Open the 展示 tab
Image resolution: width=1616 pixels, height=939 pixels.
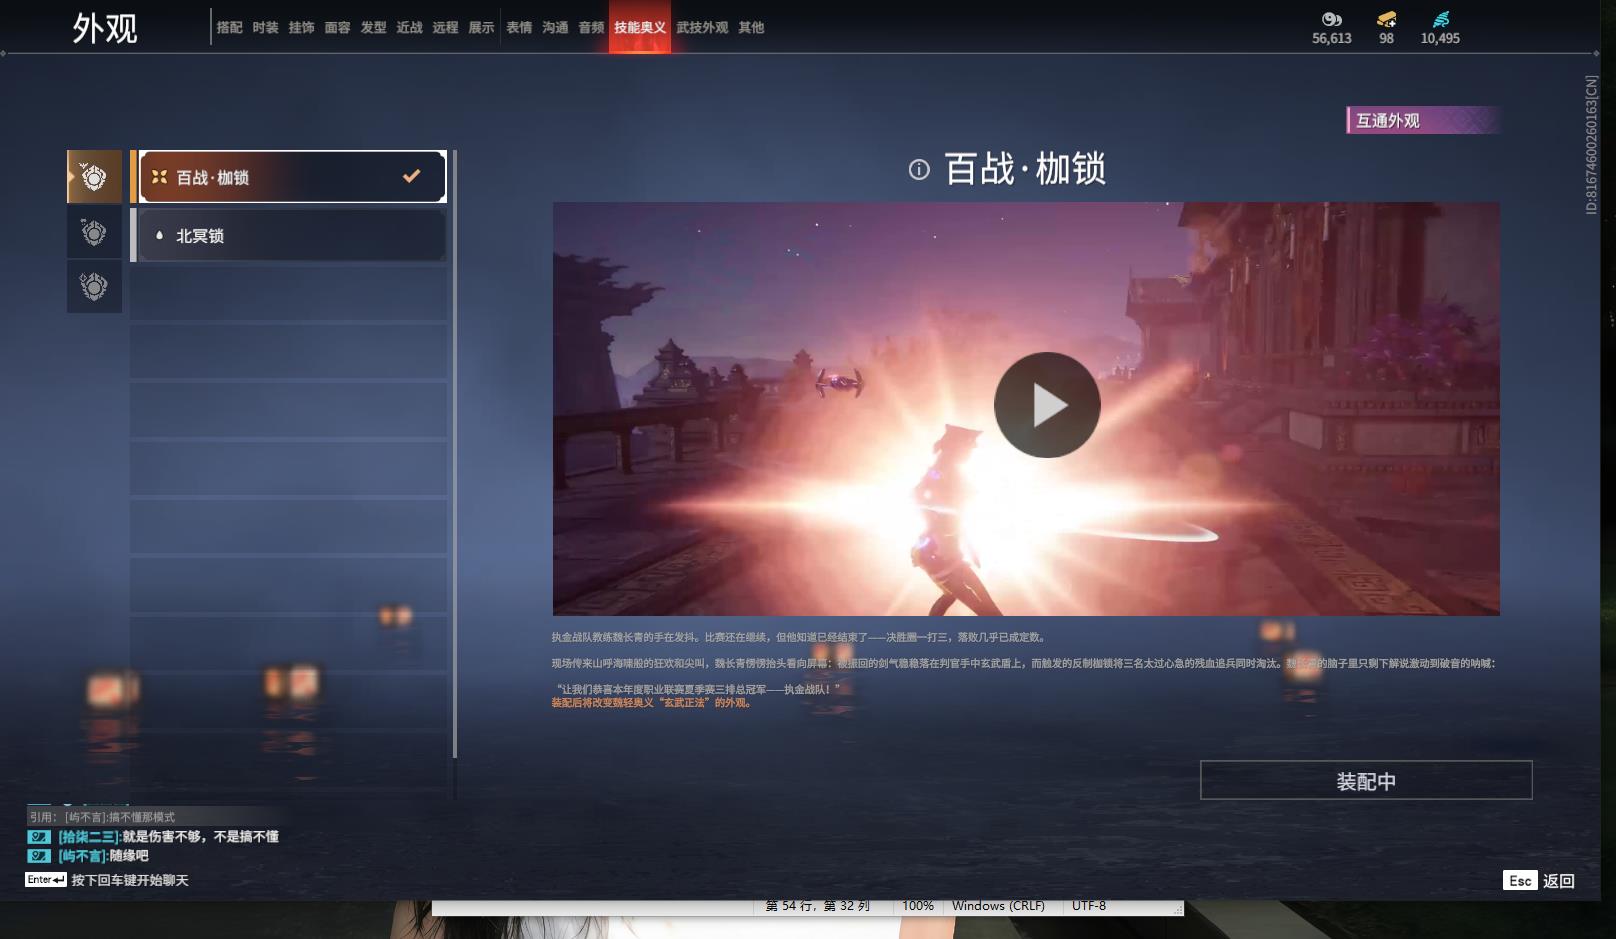481,27
